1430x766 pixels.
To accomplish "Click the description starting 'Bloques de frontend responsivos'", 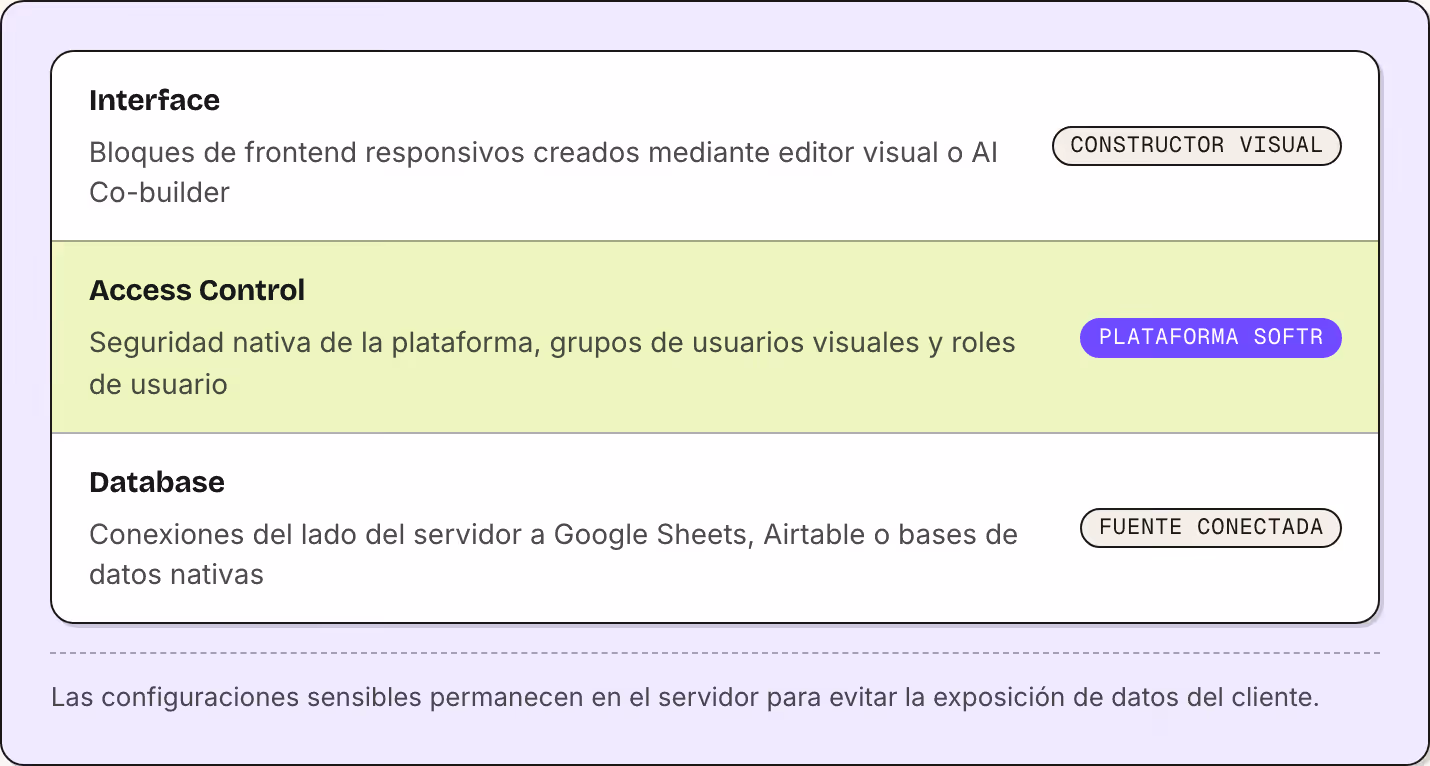I will (x=544, y=172).
